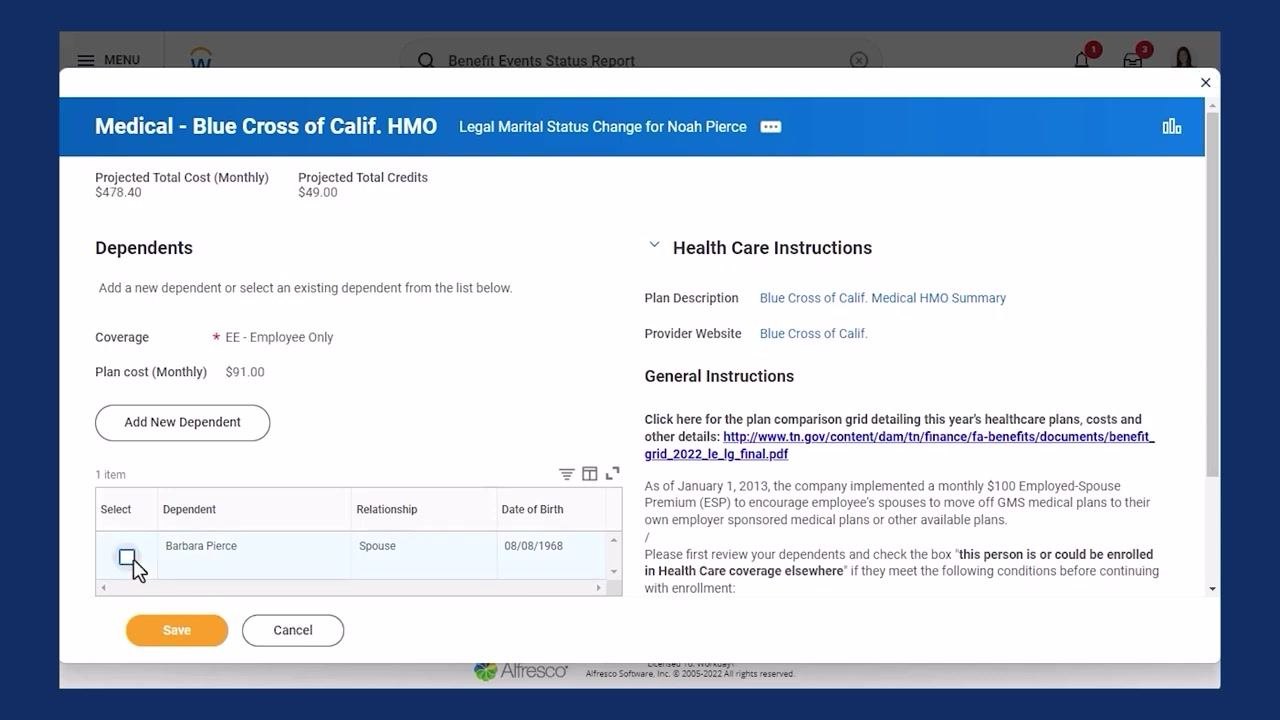This screenshot has height=720, width=1280.
Task: Open the chart icon in blue header
Action: click(x=1172, y=126)
